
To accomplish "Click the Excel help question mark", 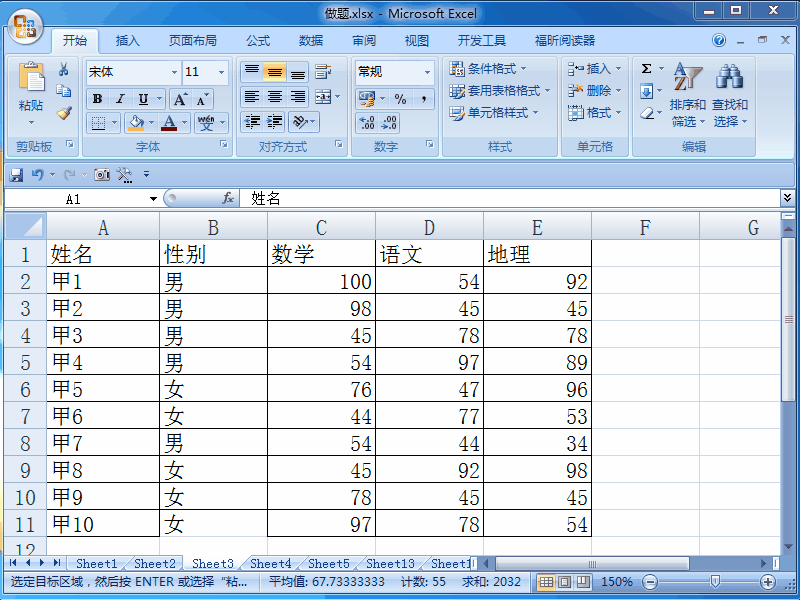I will coord(719,40).
